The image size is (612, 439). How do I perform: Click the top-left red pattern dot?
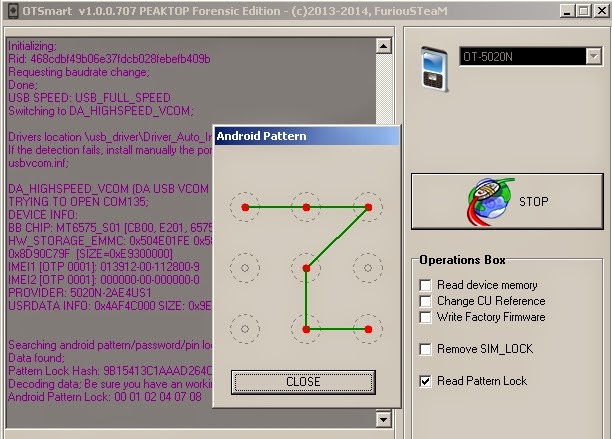(x=245, y=207)
